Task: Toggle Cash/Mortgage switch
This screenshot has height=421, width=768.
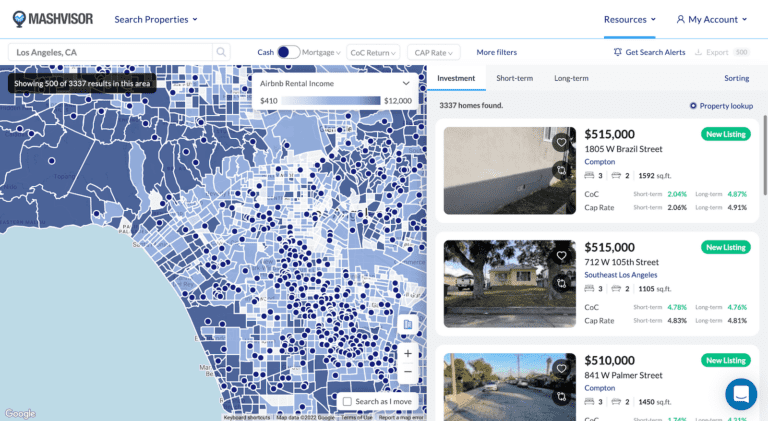Action: click(x=288, y=52)
